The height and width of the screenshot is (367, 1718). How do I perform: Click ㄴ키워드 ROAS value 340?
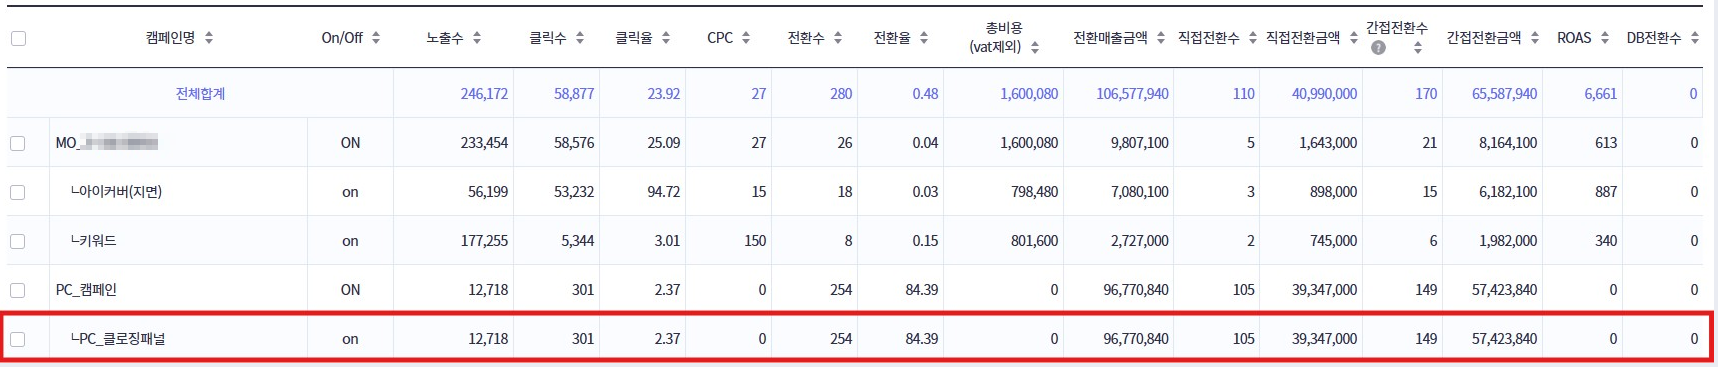pyautogui.click(x=1606, y=241)
